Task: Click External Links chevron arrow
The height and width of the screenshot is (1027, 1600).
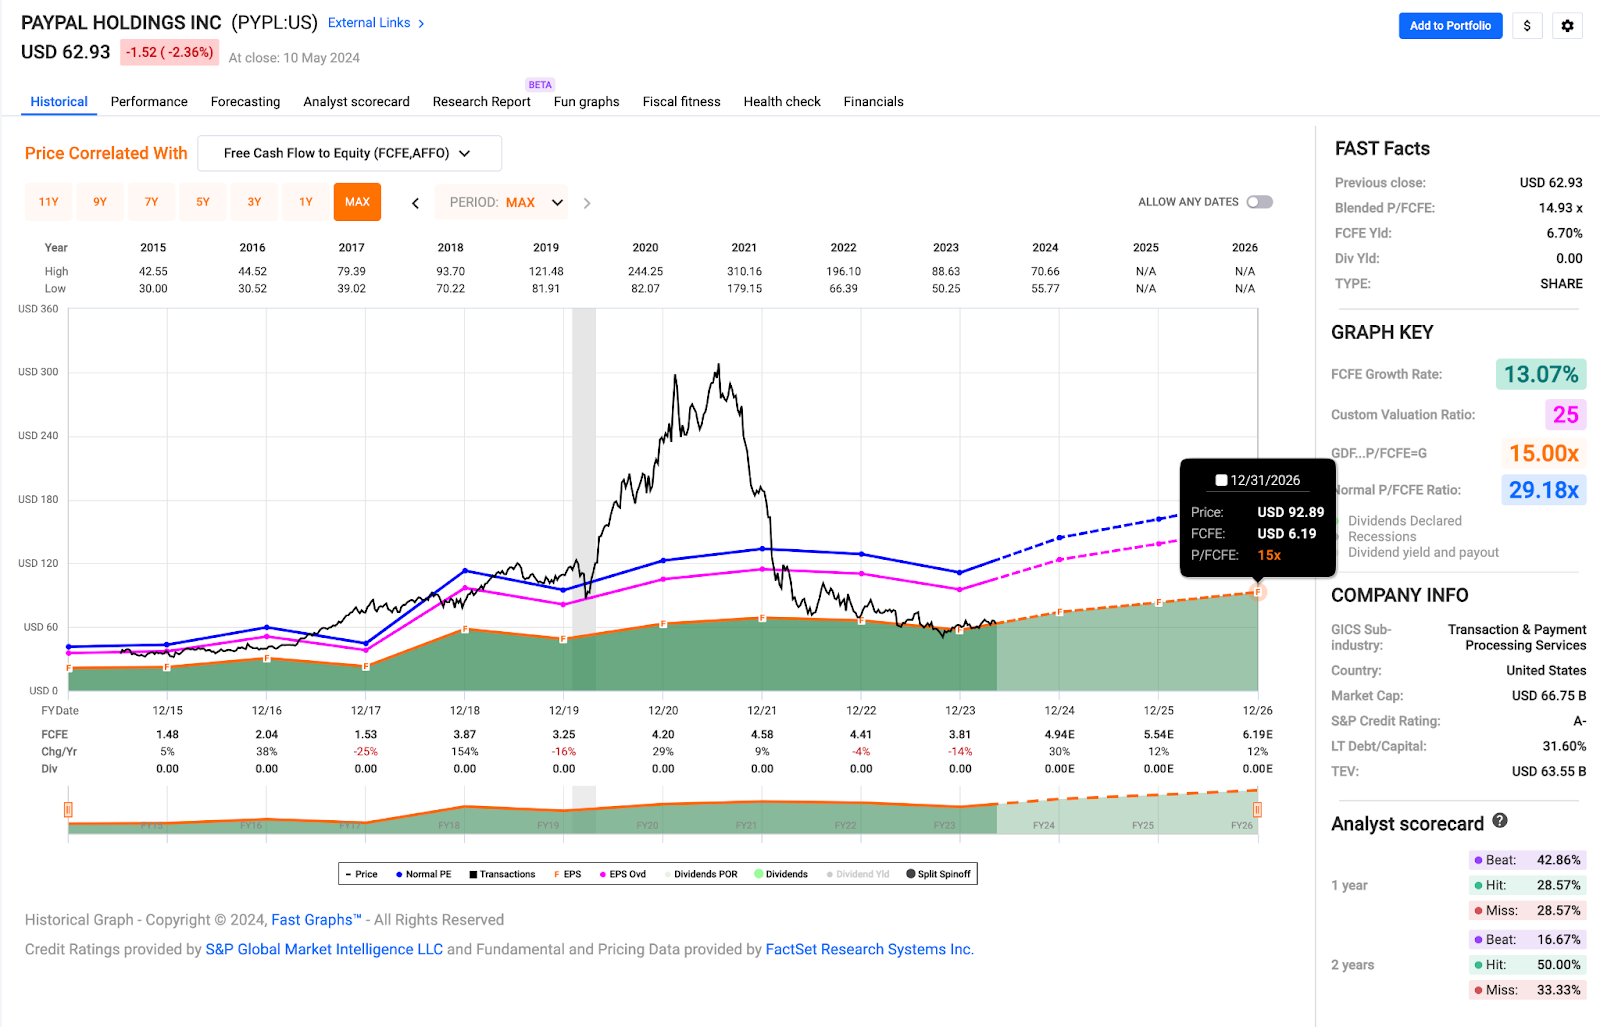Action: tap(421, 23)
